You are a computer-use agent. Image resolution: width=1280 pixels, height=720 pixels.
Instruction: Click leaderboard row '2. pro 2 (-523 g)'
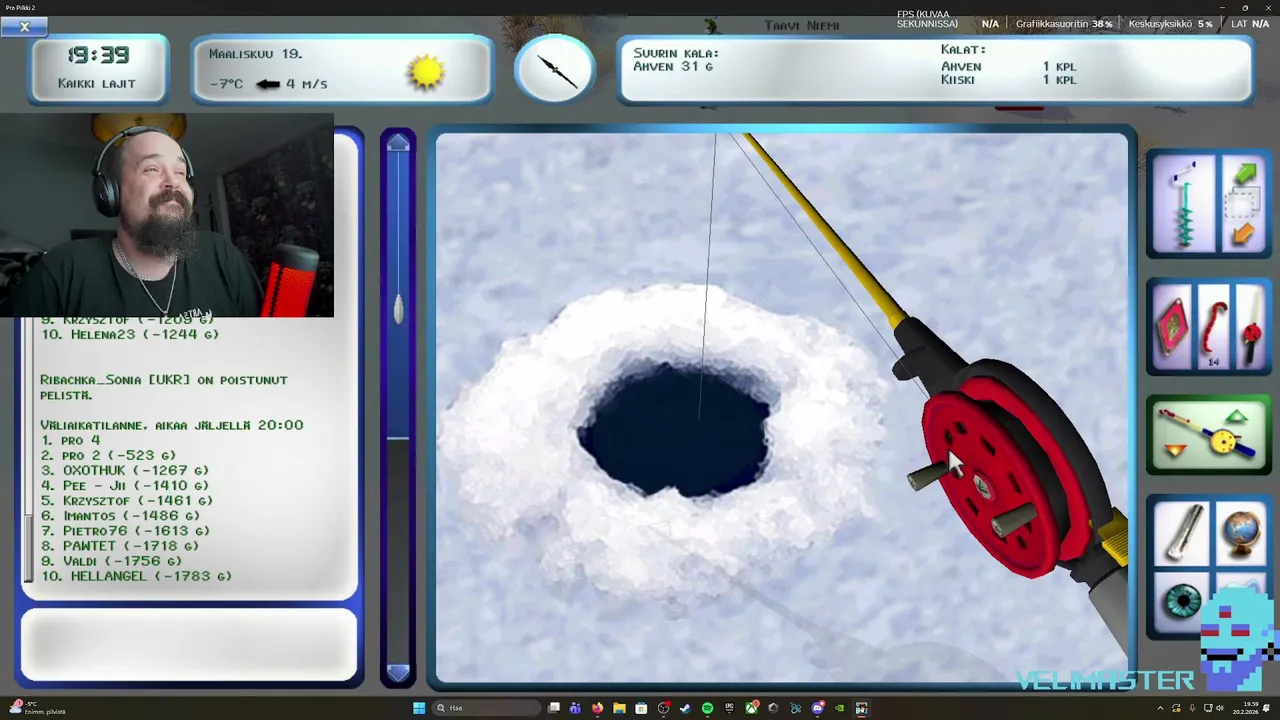(108, 455)
